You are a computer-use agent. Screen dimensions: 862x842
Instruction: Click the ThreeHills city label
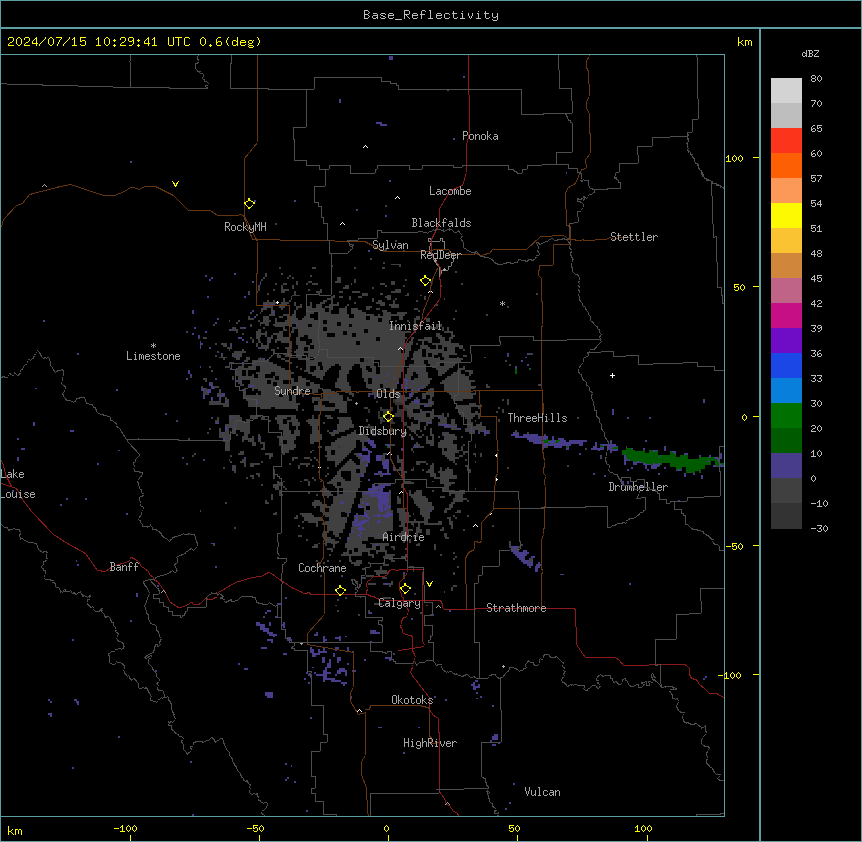[537, 418]
